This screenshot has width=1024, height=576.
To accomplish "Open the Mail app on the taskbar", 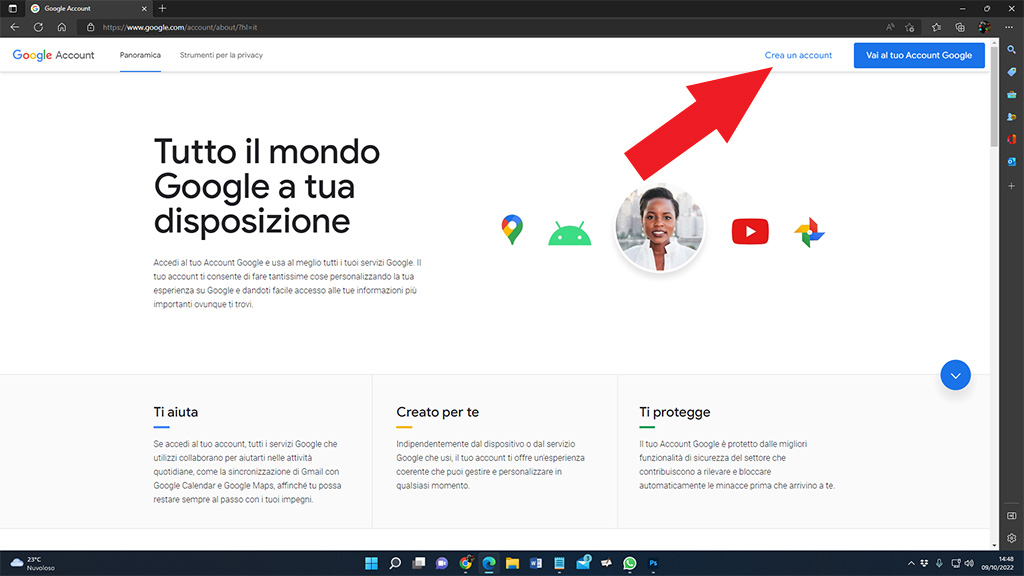I will tap(583, 563).
